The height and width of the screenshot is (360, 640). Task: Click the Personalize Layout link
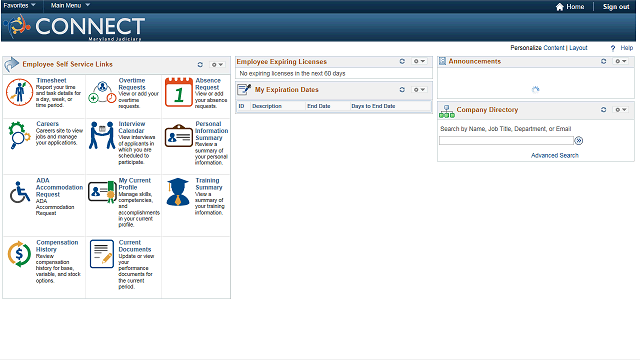578,48
